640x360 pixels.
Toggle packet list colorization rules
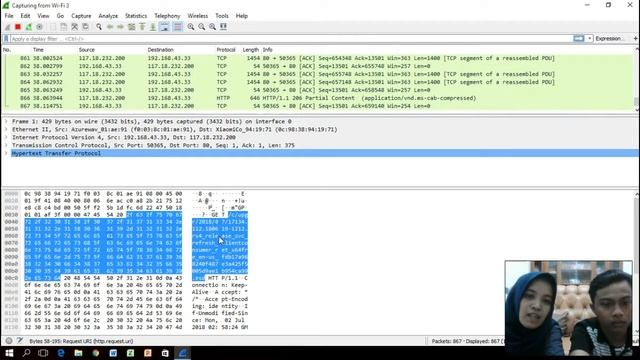tap(178, 27)
